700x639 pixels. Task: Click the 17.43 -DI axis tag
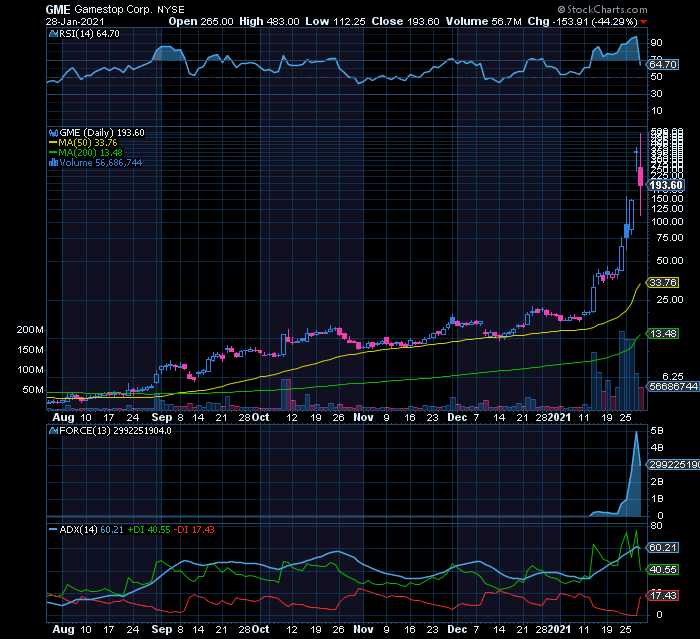pyautogui.click(x=663, y=596)
